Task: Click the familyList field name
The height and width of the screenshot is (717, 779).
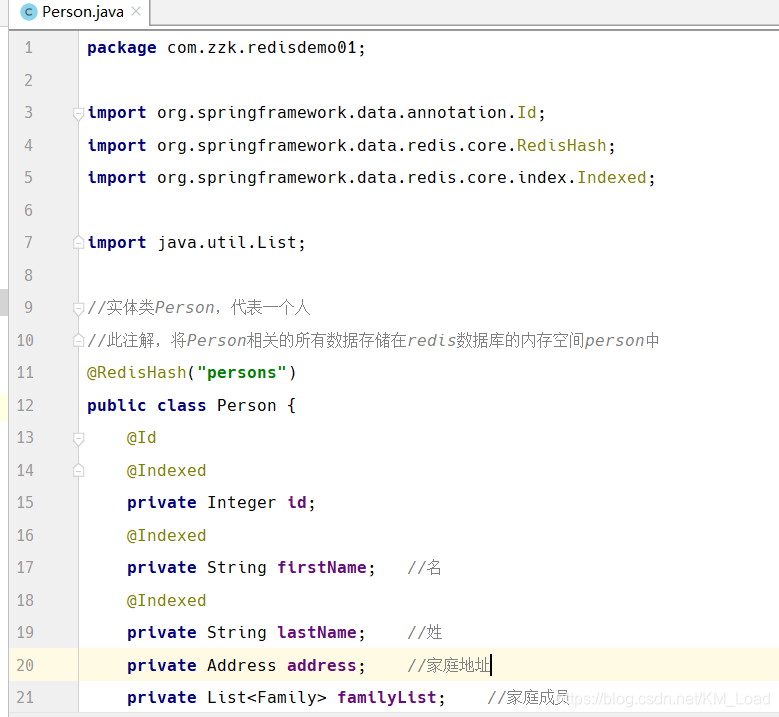Action: [387, 698]
